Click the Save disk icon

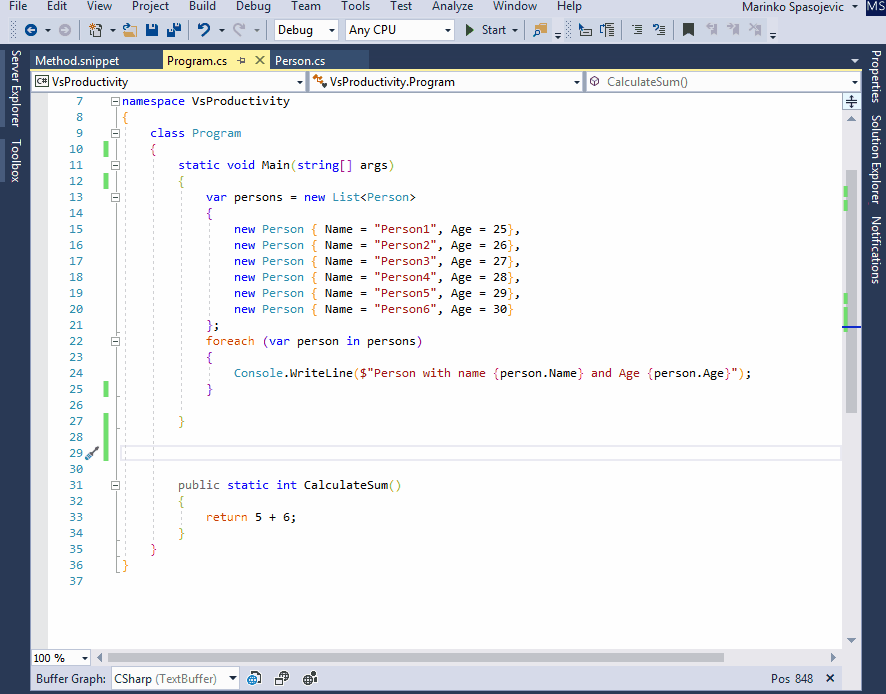152,30
